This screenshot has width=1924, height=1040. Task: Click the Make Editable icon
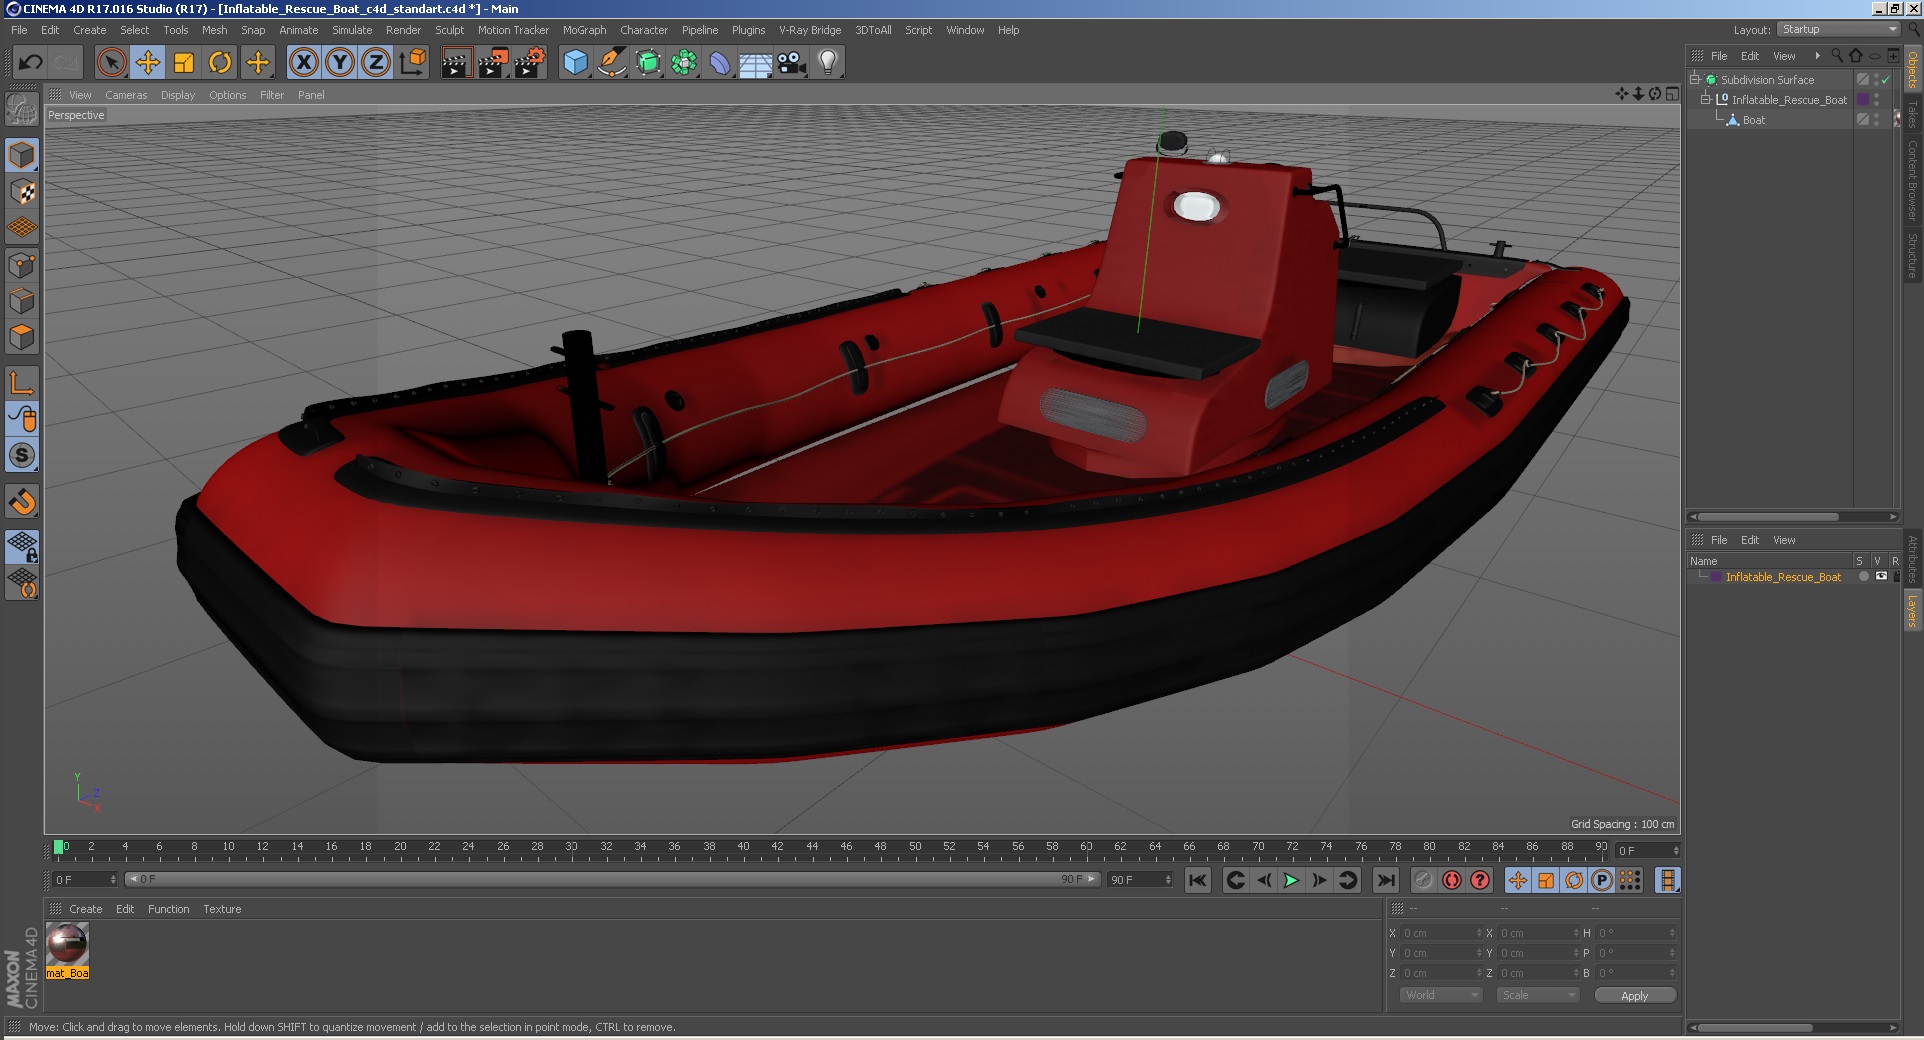click(22, 110)
